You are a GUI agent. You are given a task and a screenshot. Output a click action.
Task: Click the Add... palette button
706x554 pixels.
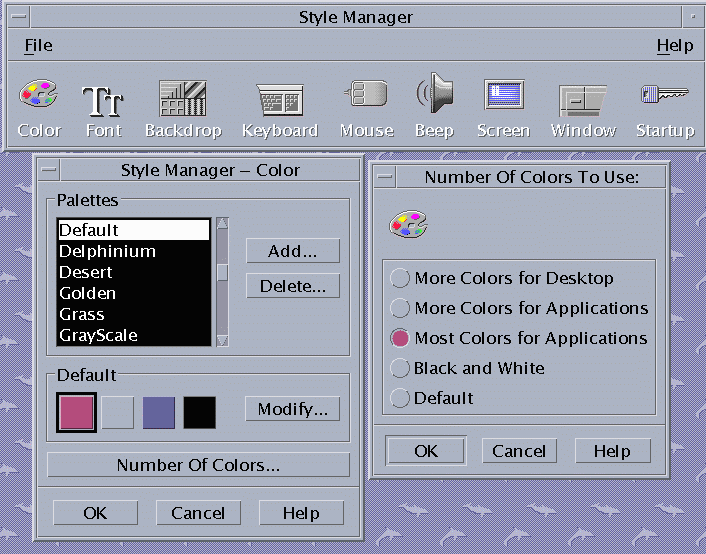click(x=293, y=251)
